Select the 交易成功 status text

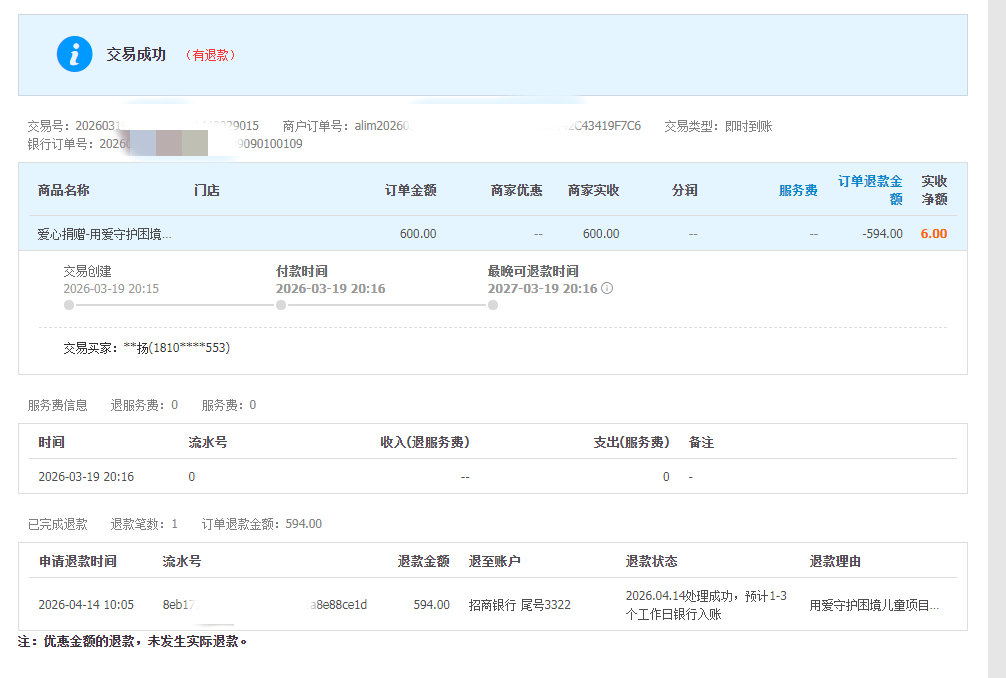point(136,55)
